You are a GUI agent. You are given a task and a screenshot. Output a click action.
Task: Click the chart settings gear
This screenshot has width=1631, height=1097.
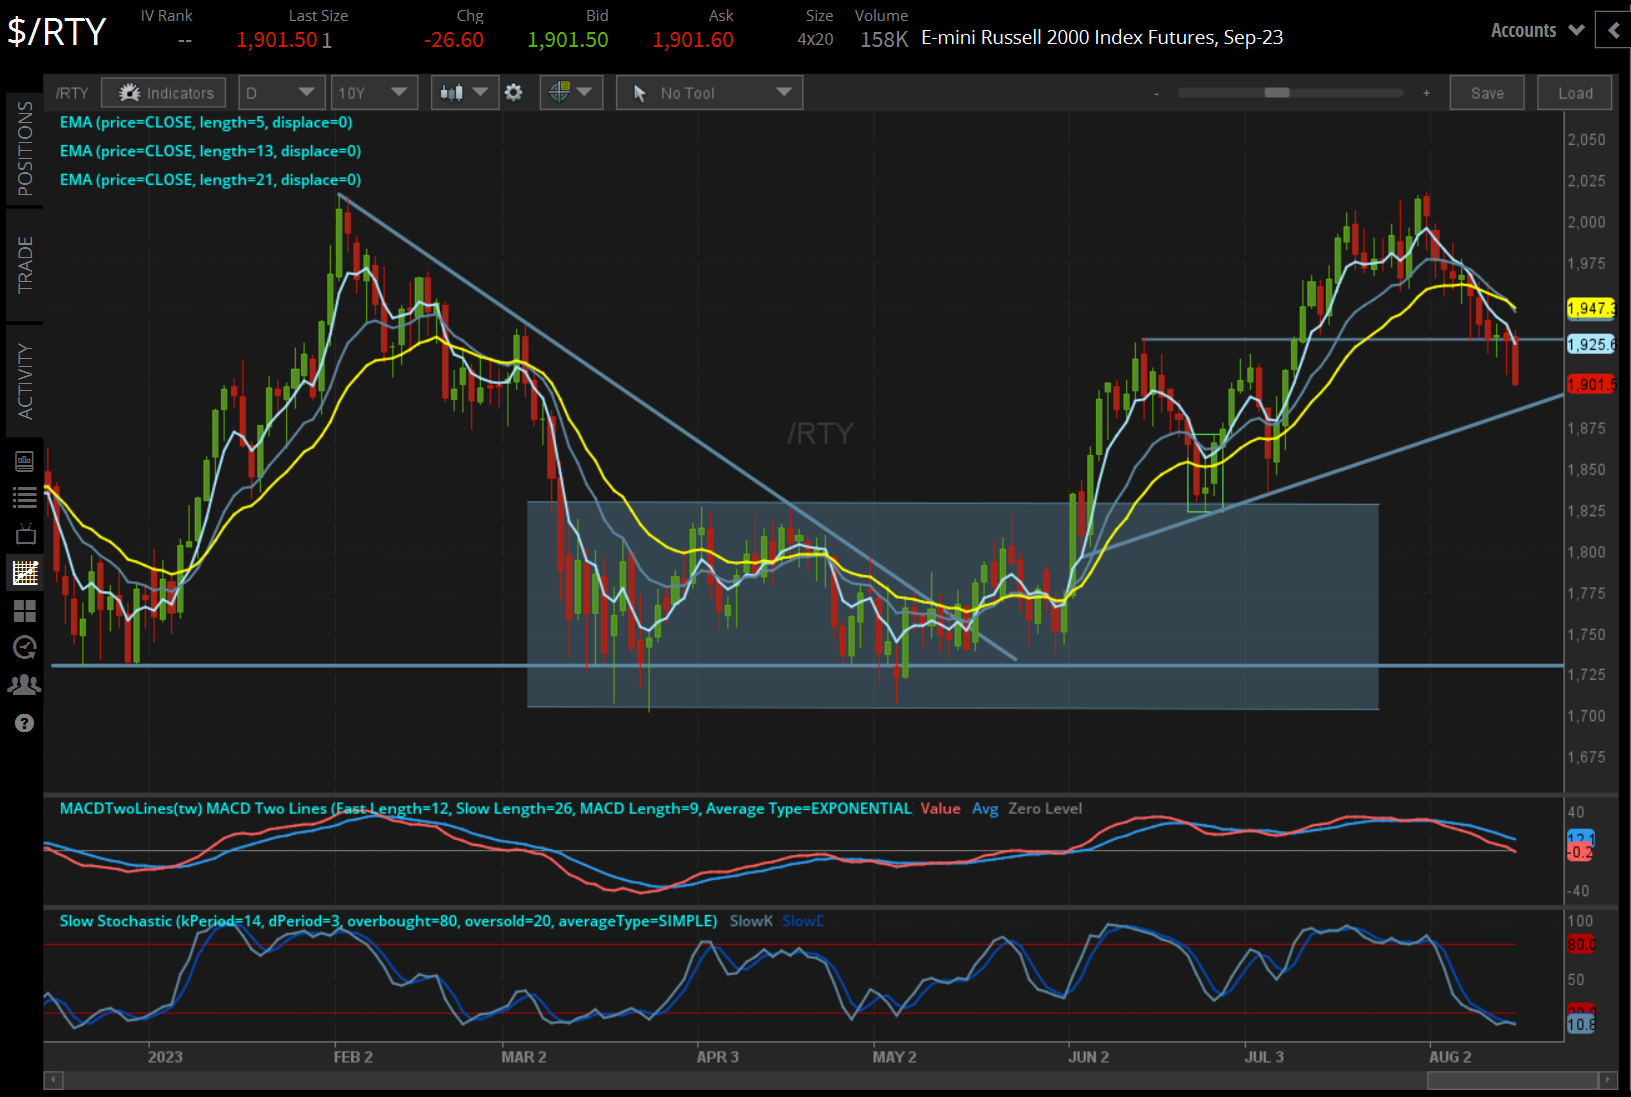coord(513,92)
